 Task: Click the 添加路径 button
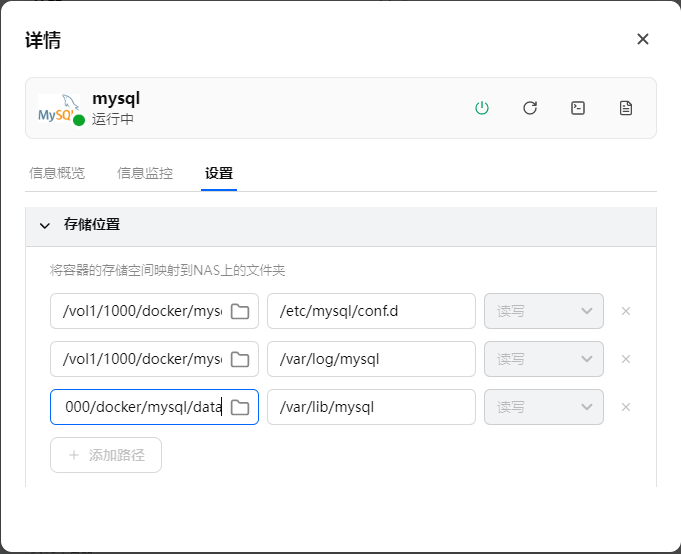click(106, 455)
